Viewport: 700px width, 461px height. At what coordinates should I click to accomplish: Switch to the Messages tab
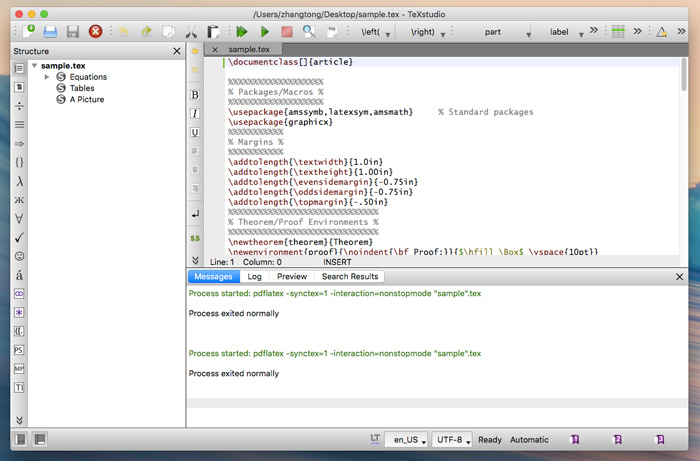[213, 276]
